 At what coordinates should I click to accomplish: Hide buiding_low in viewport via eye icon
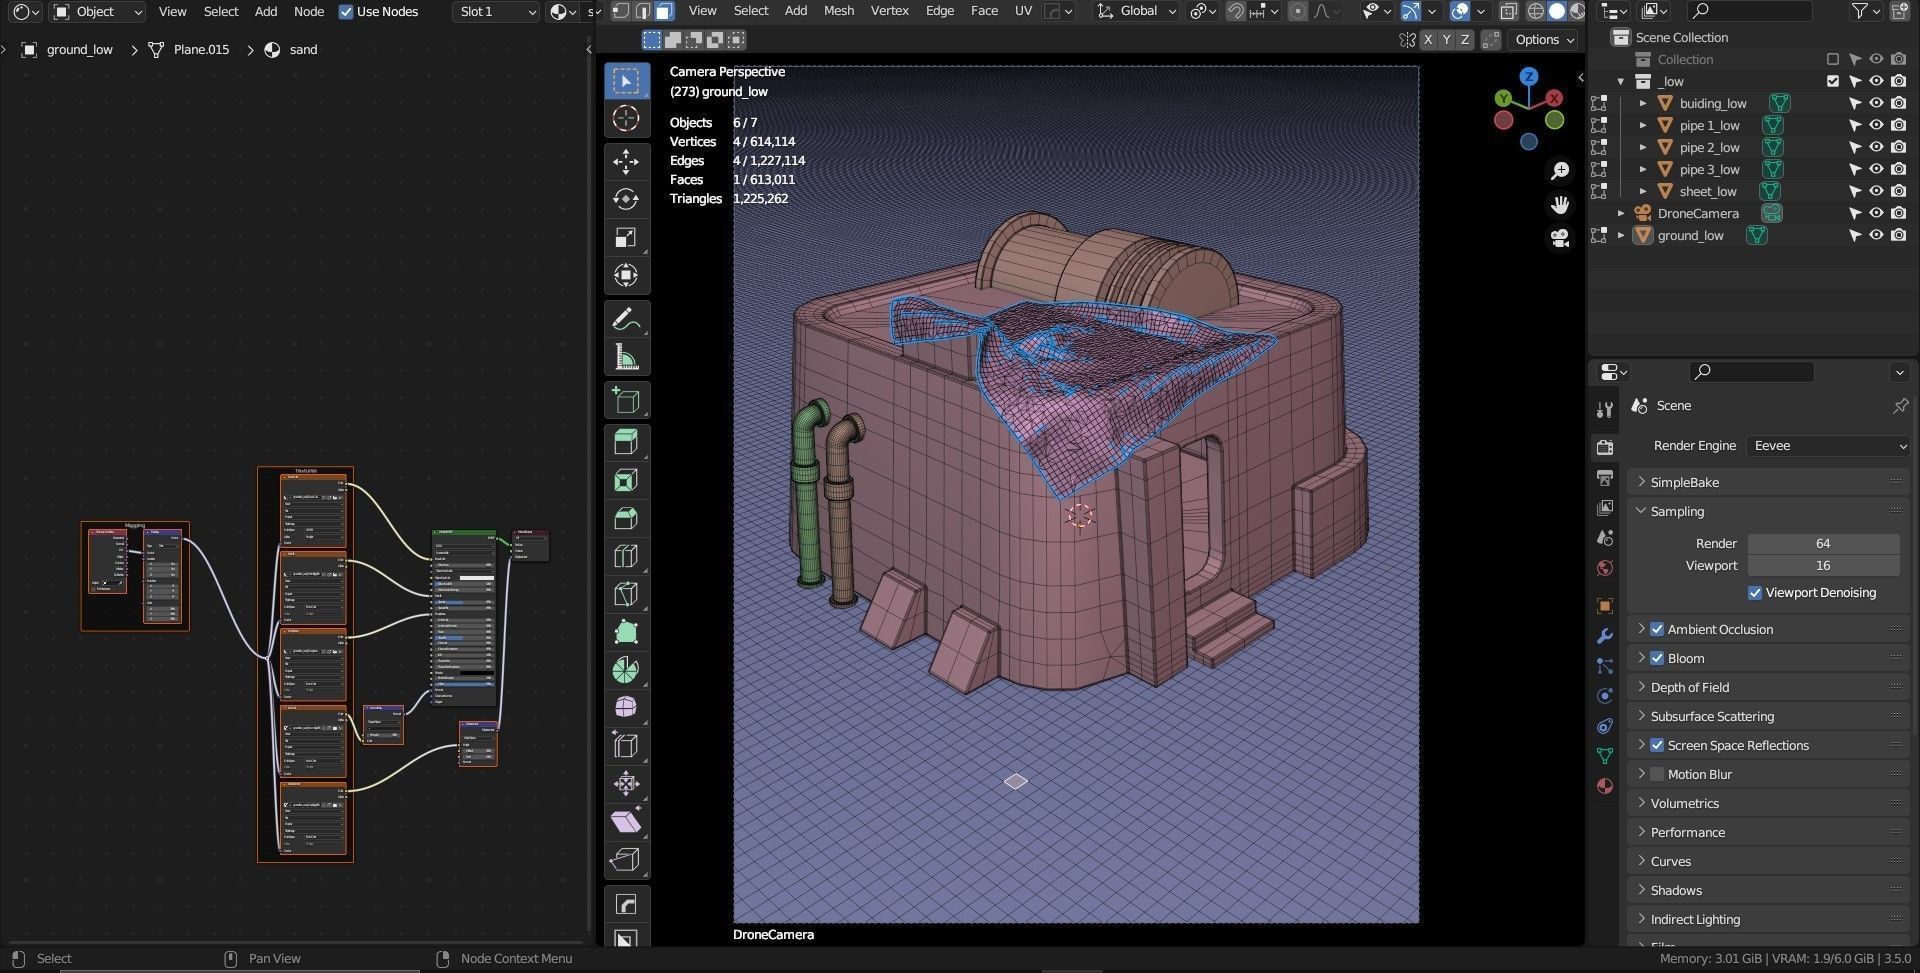point(1876,103)
